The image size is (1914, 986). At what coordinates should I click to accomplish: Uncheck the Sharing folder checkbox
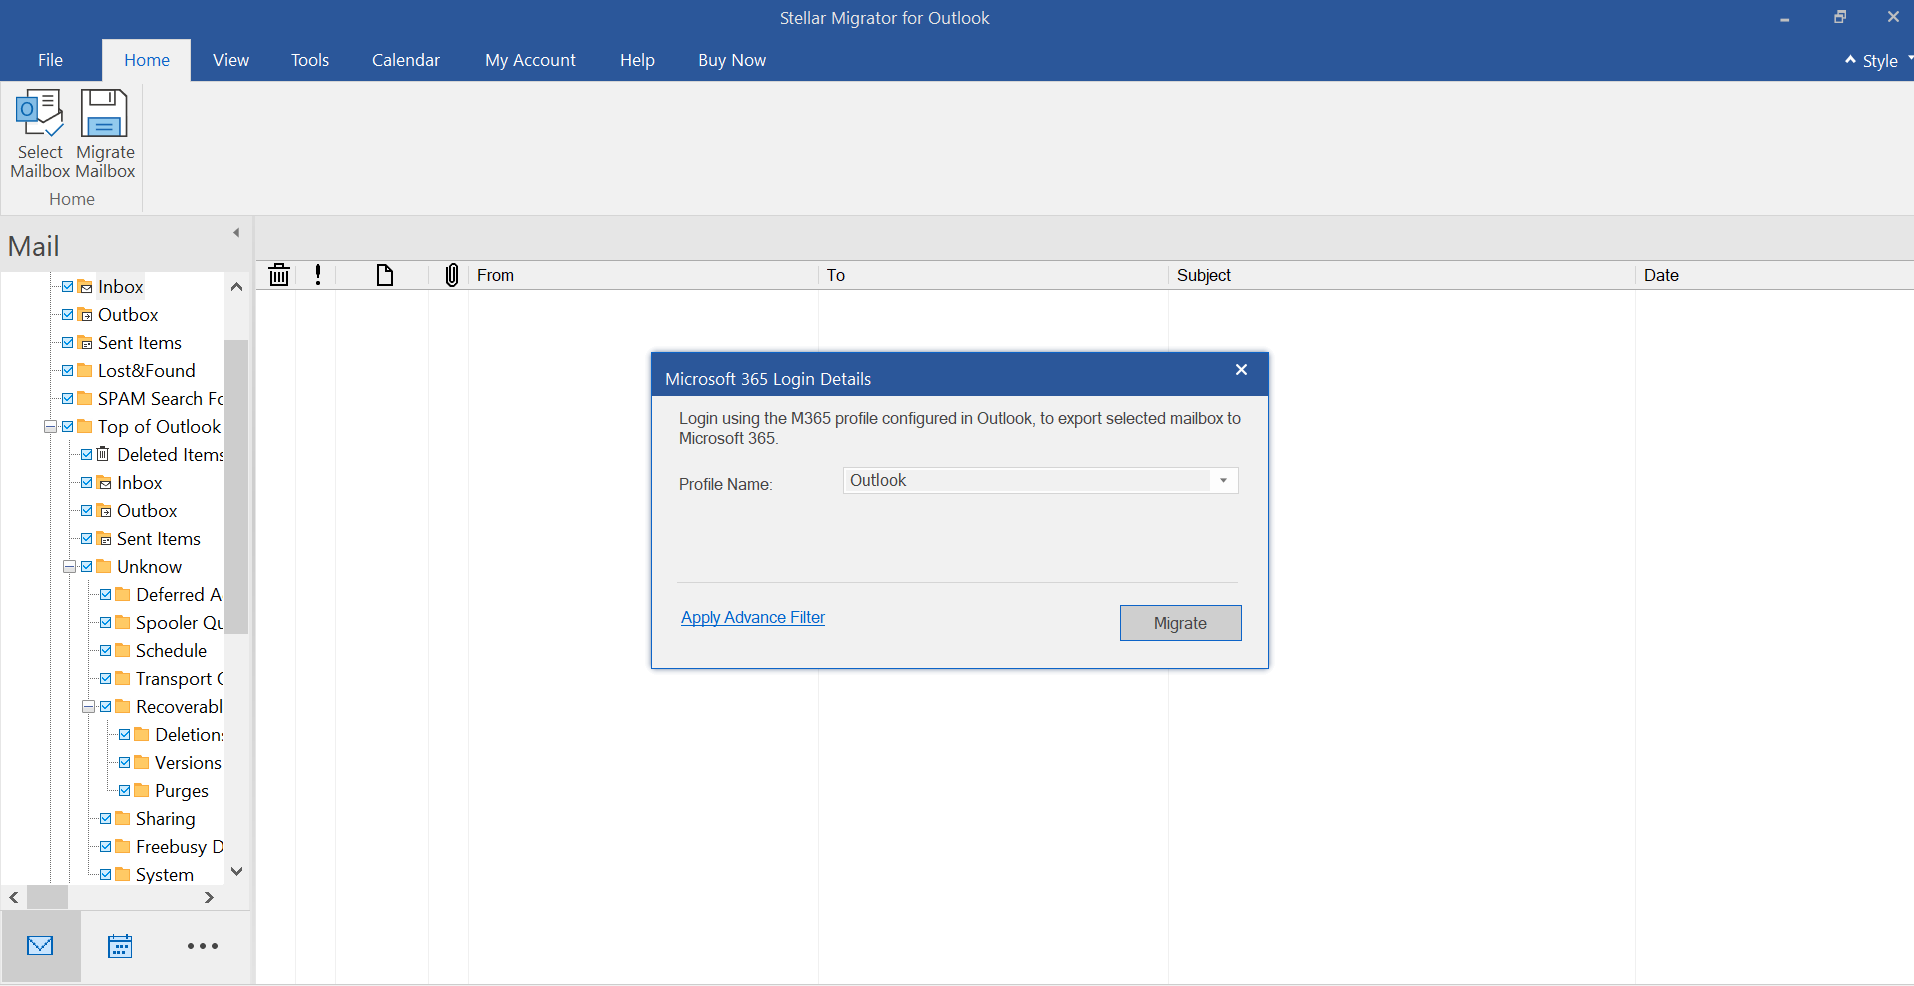(106, 819)
